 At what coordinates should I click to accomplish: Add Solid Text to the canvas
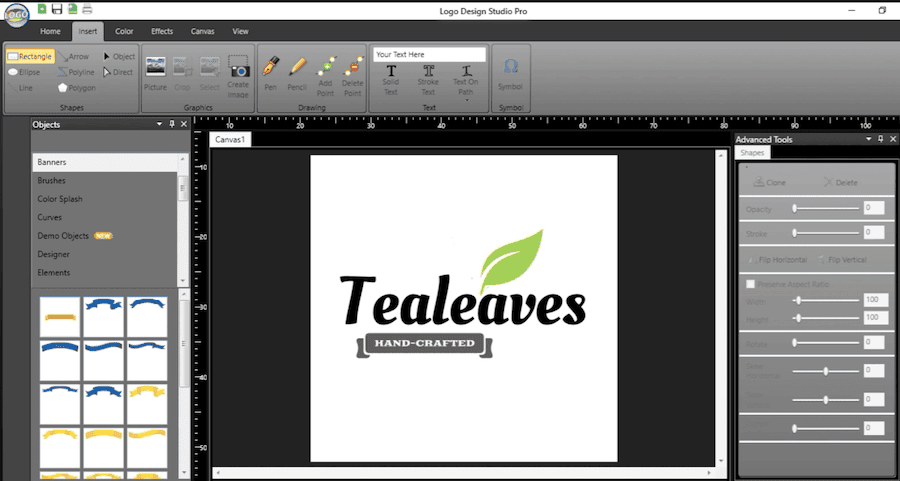(391, 78)
